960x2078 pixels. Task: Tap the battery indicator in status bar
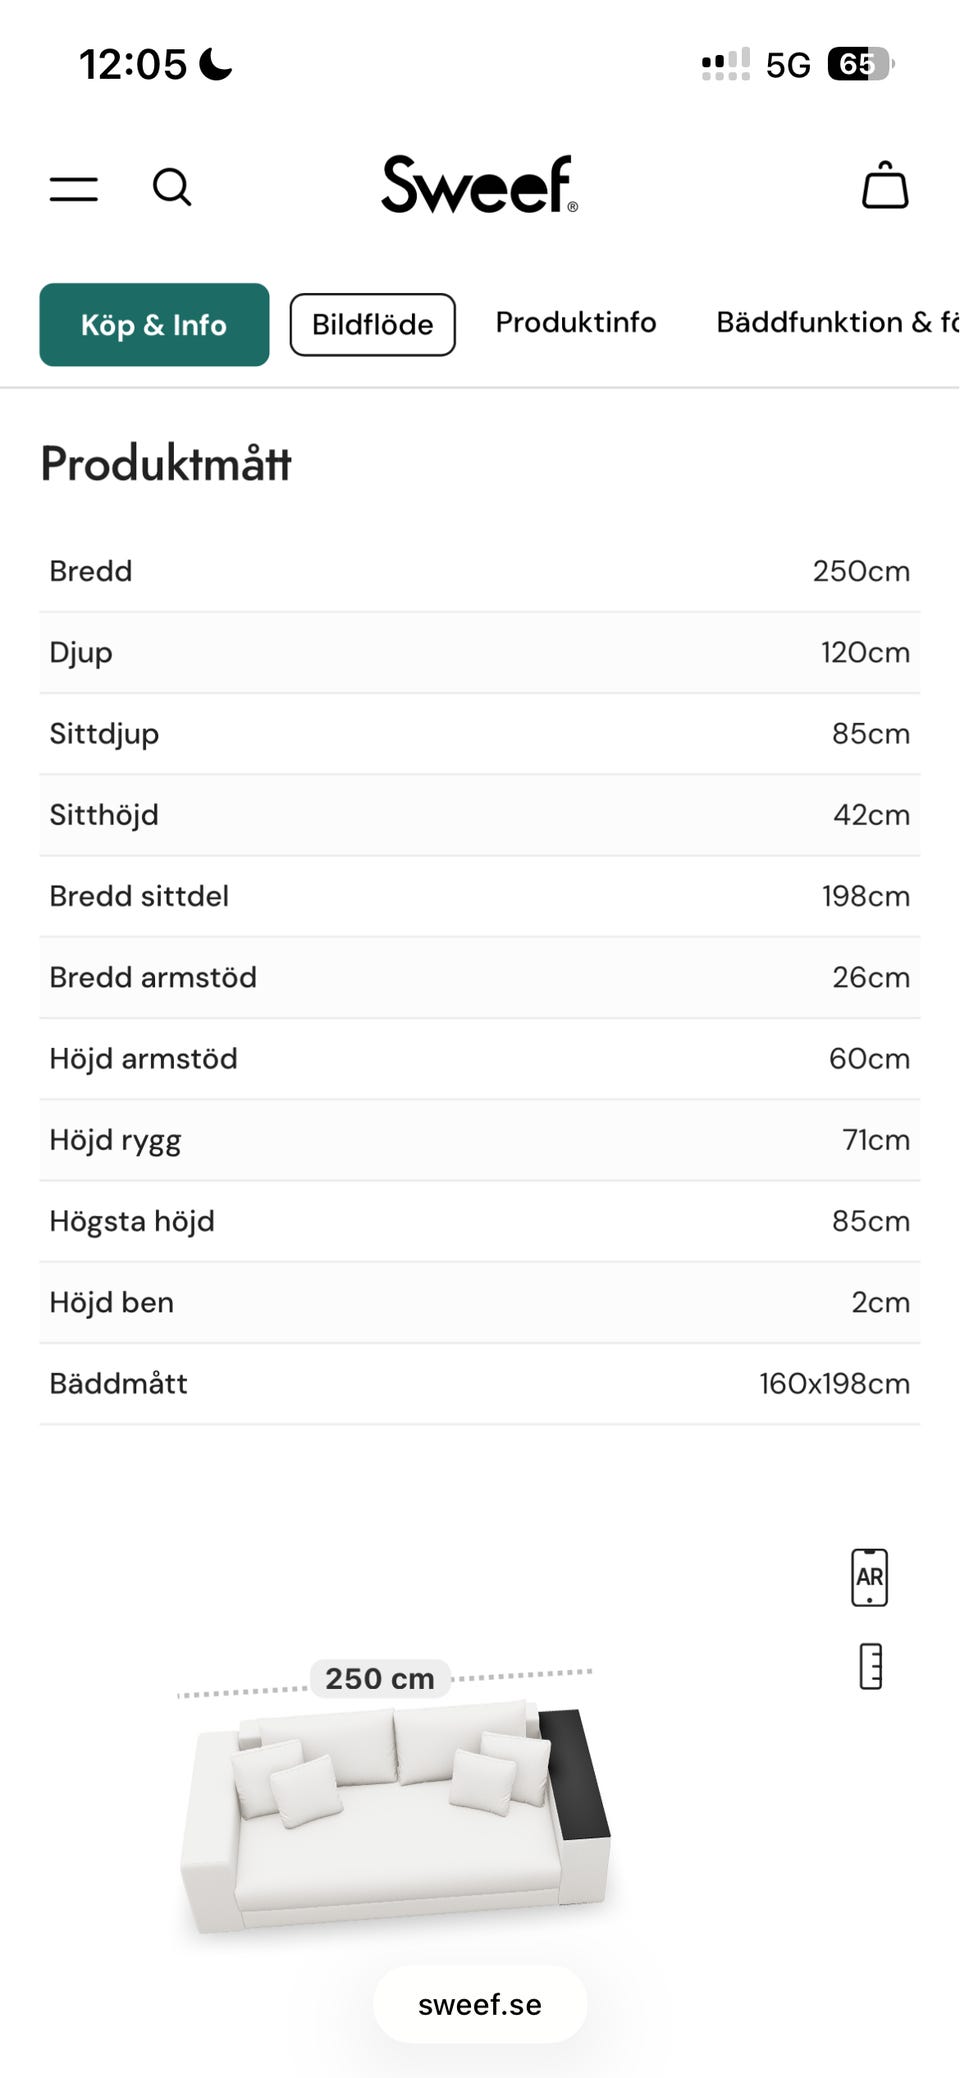click(859, 65)
